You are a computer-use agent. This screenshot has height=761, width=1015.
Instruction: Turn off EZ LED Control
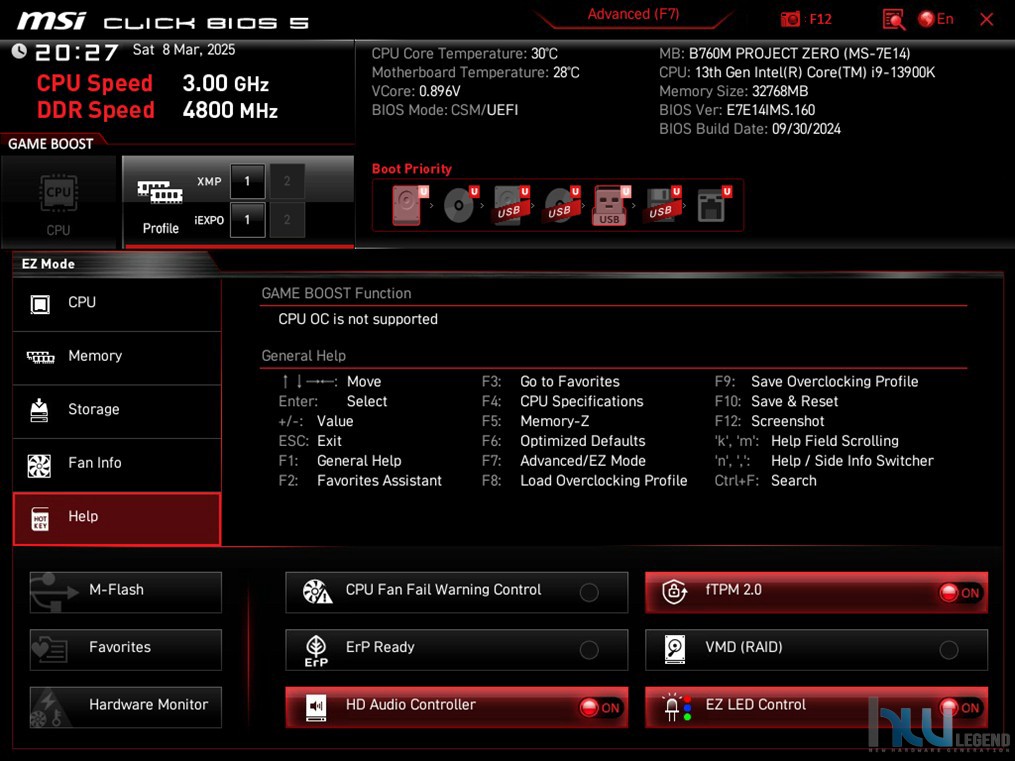(x=816, y=707)
